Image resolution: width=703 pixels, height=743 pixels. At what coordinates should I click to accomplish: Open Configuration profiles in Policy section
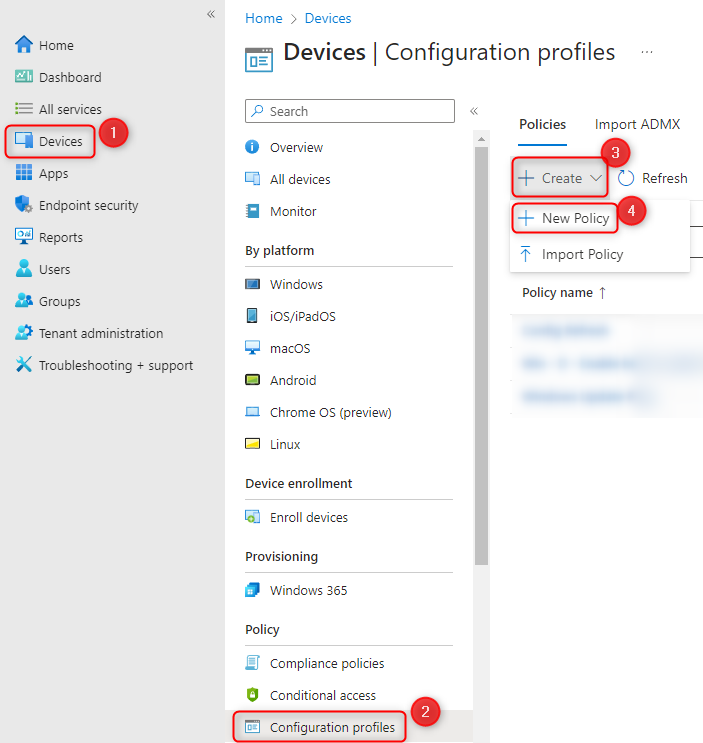point(332,727)
